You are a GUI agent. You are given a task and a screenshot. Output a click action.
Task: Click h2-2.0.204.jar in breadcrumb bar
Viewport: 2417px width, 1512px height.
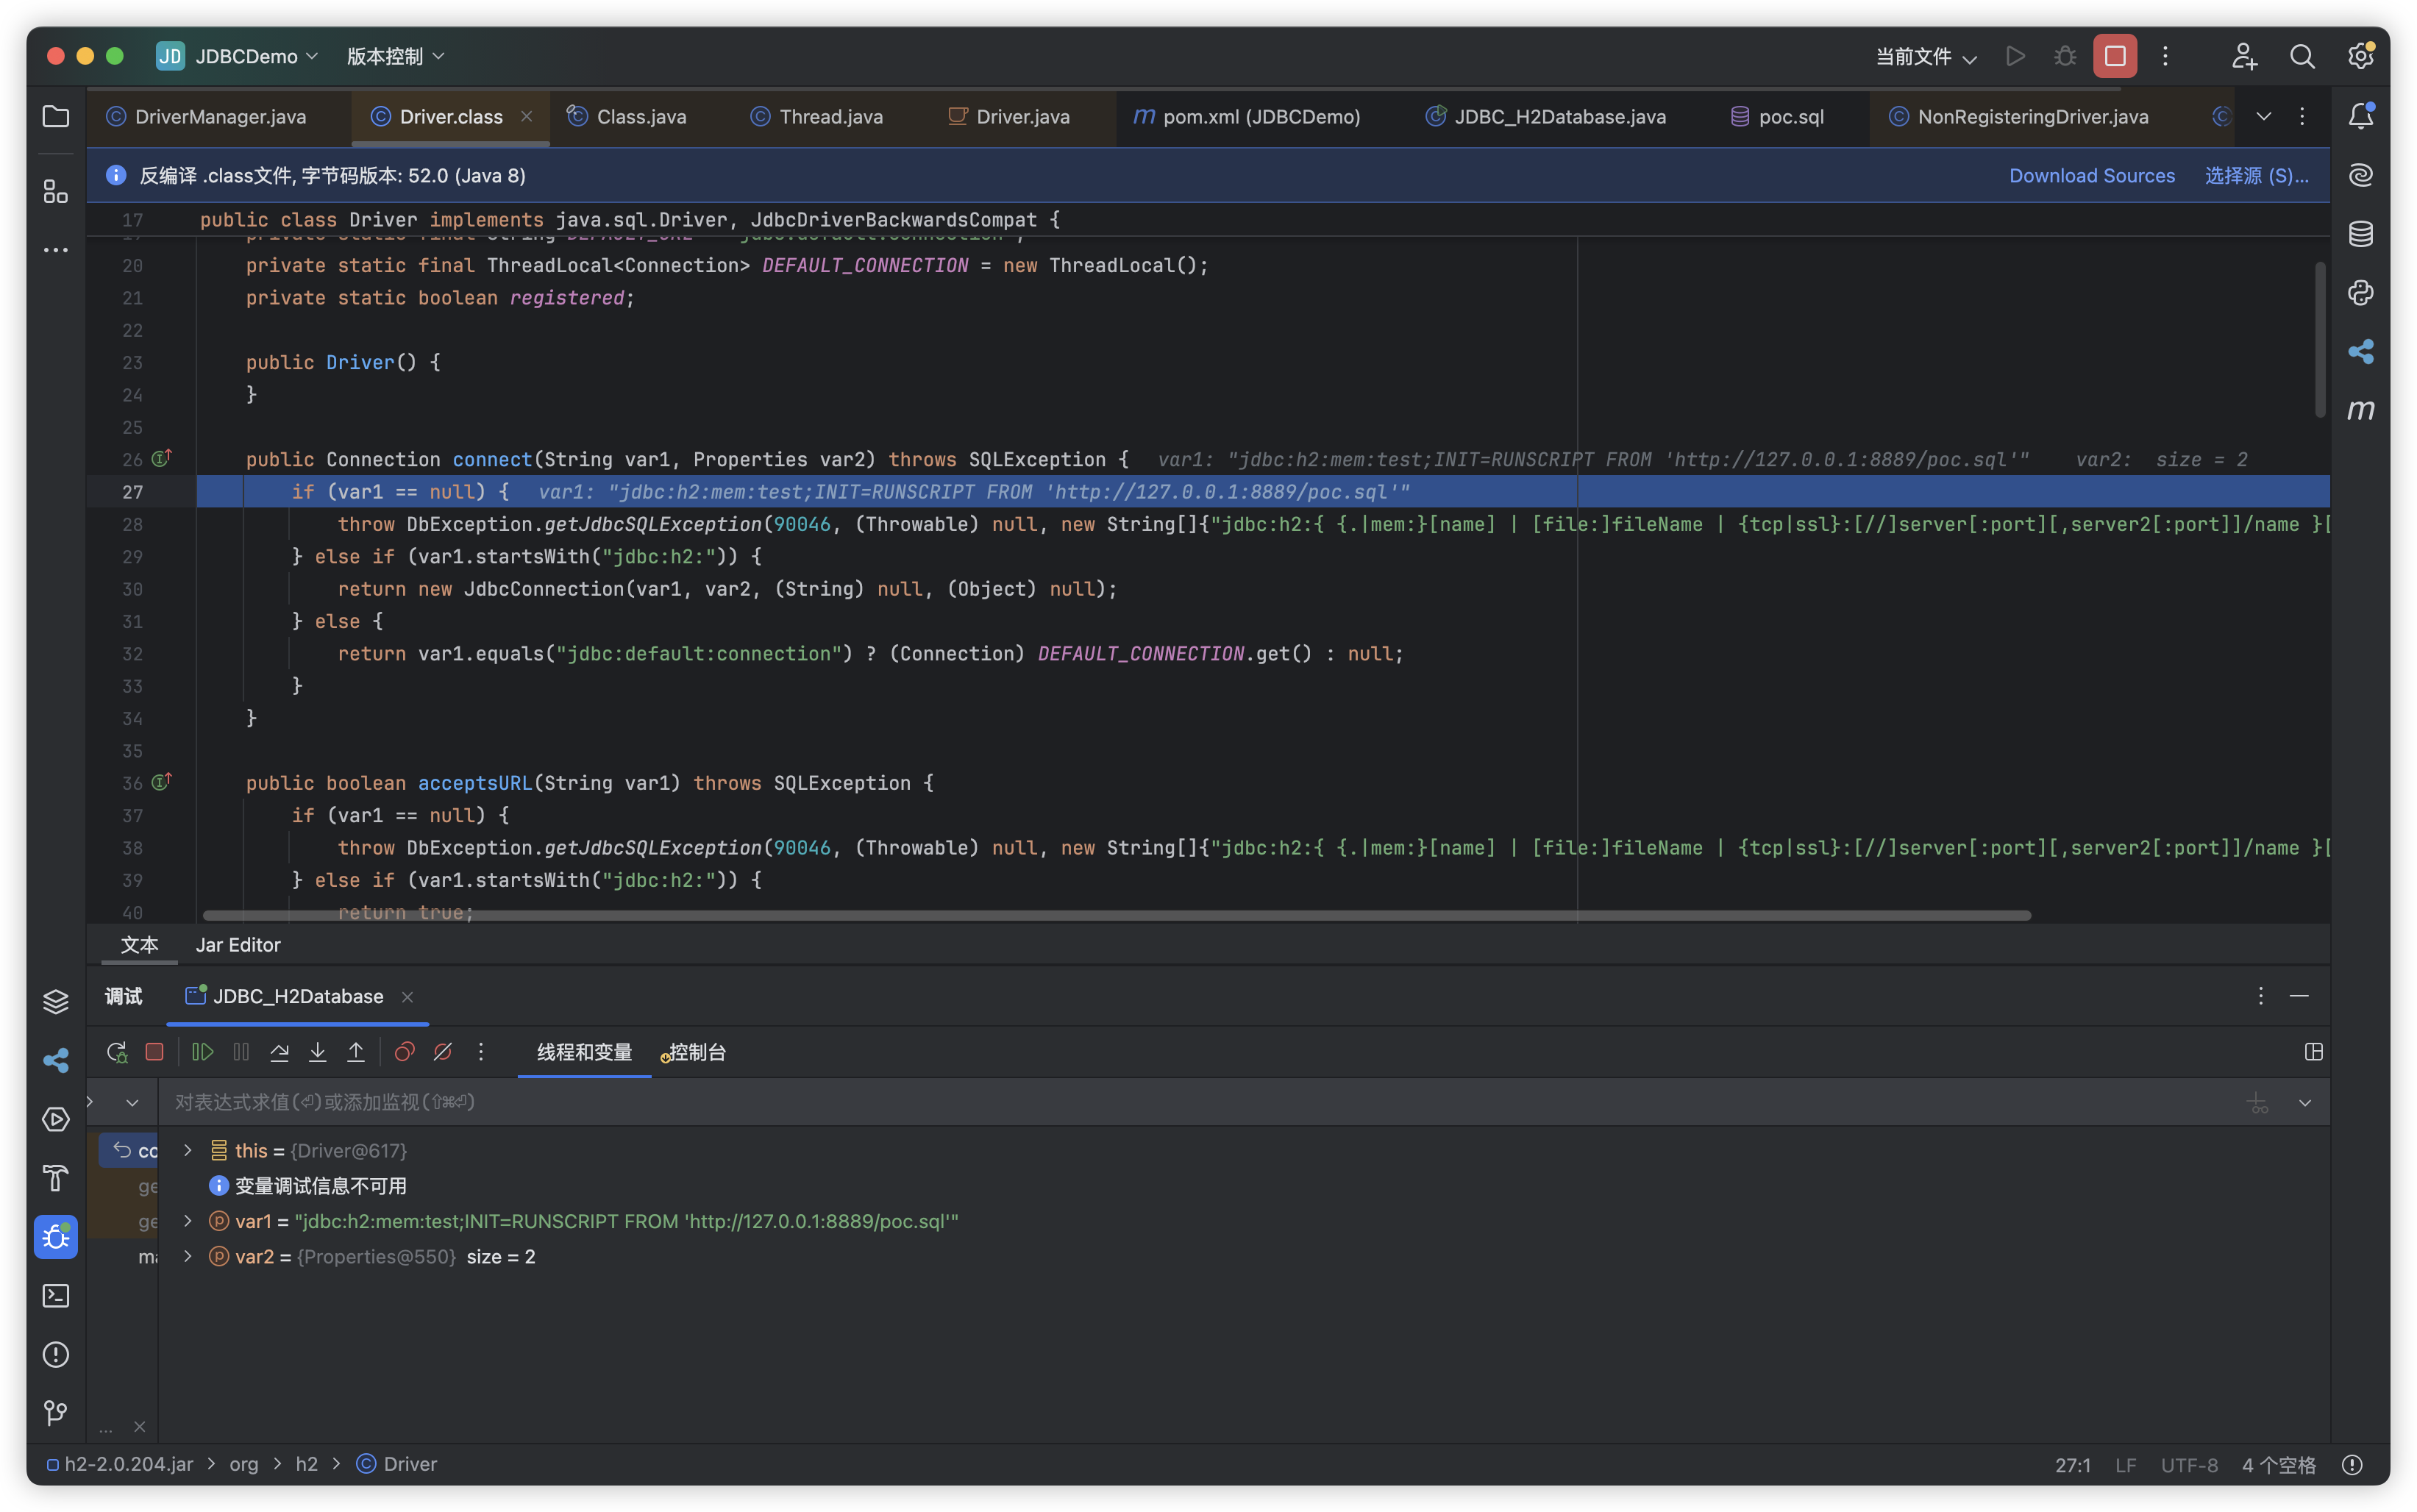(119, 1464)
